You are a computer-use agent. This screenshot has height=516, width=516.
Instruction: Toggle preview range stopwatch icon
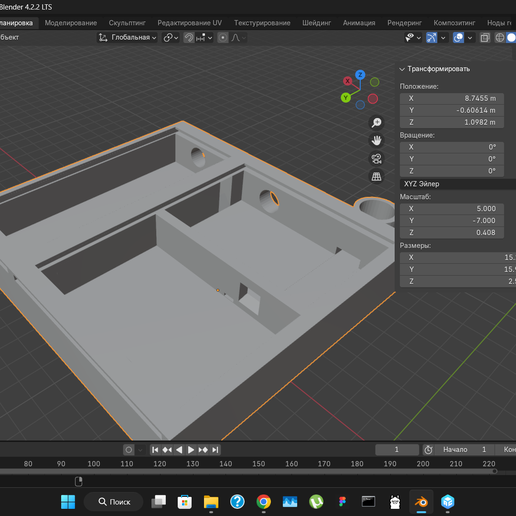(x=428, y=450)
